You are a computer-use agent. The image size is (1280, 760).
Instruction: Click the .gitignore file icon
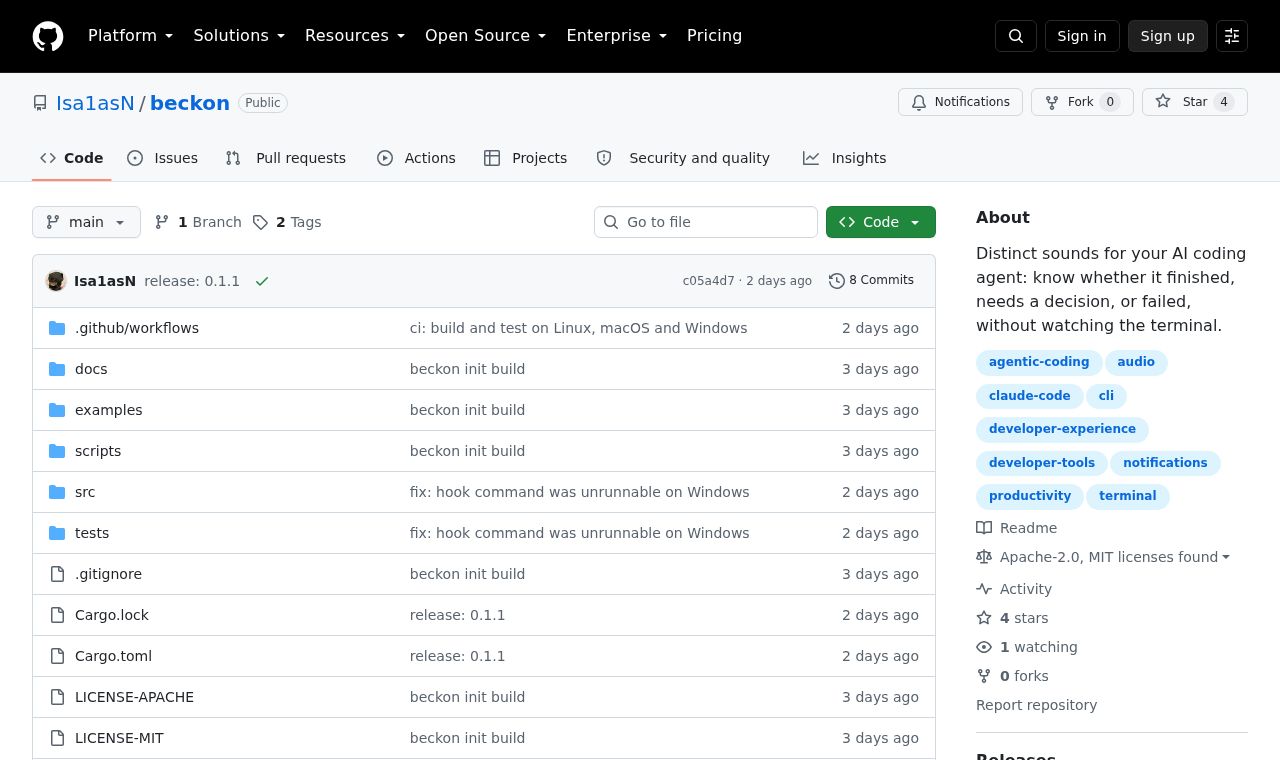click(x=57, y=574)
